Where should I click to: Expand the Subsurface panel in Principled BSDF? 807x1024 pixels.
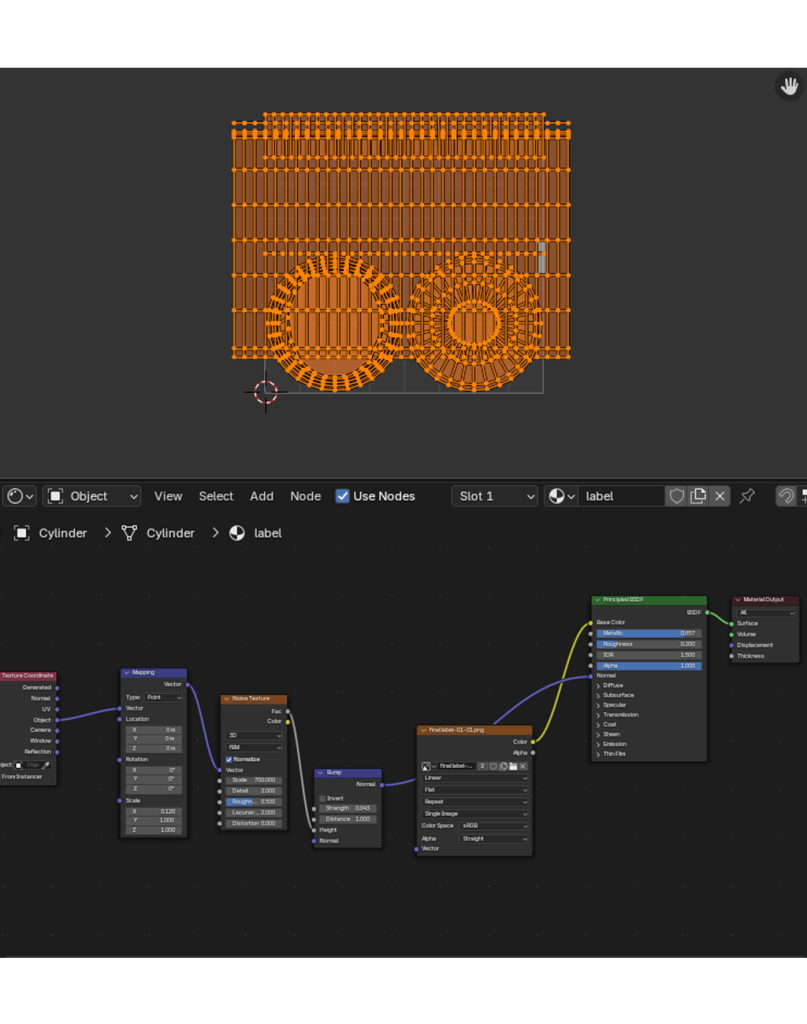[618, 695]
